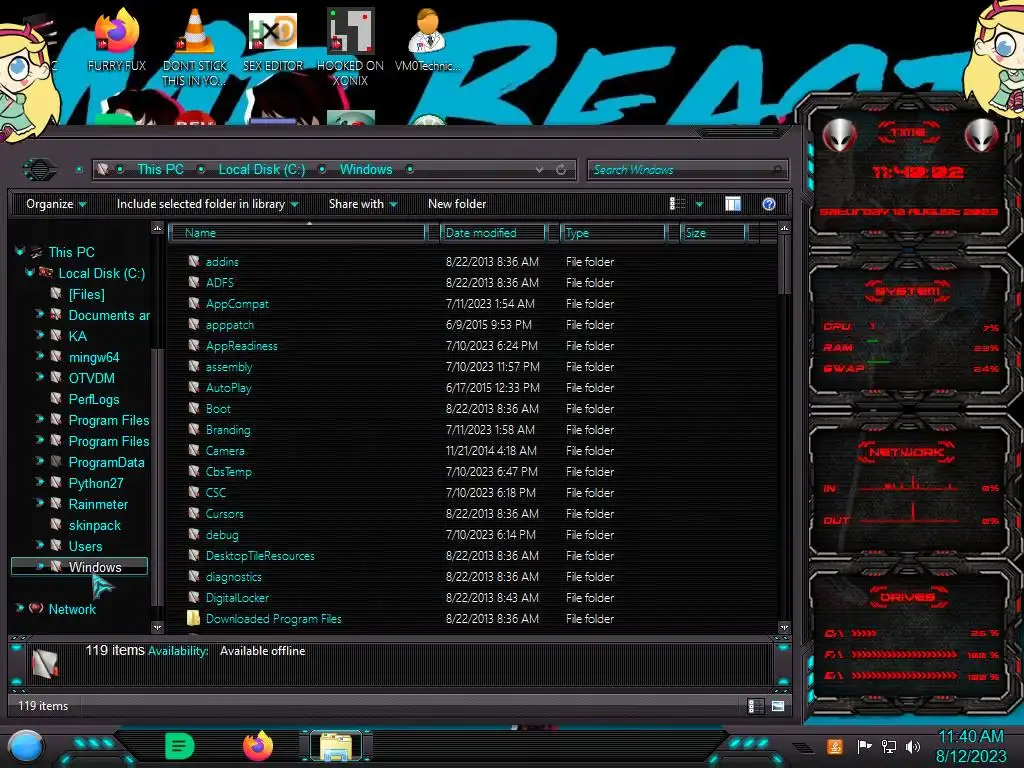The image size is (1024, 768).
Task: Sort by the Type column header
Action: pyautogui.click(x=613, y=233)
